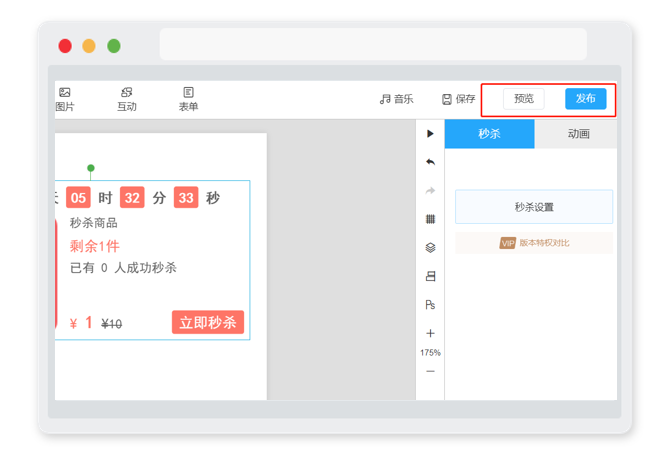Click the page settings icon above Ps
670x460 pixels.
430,276
